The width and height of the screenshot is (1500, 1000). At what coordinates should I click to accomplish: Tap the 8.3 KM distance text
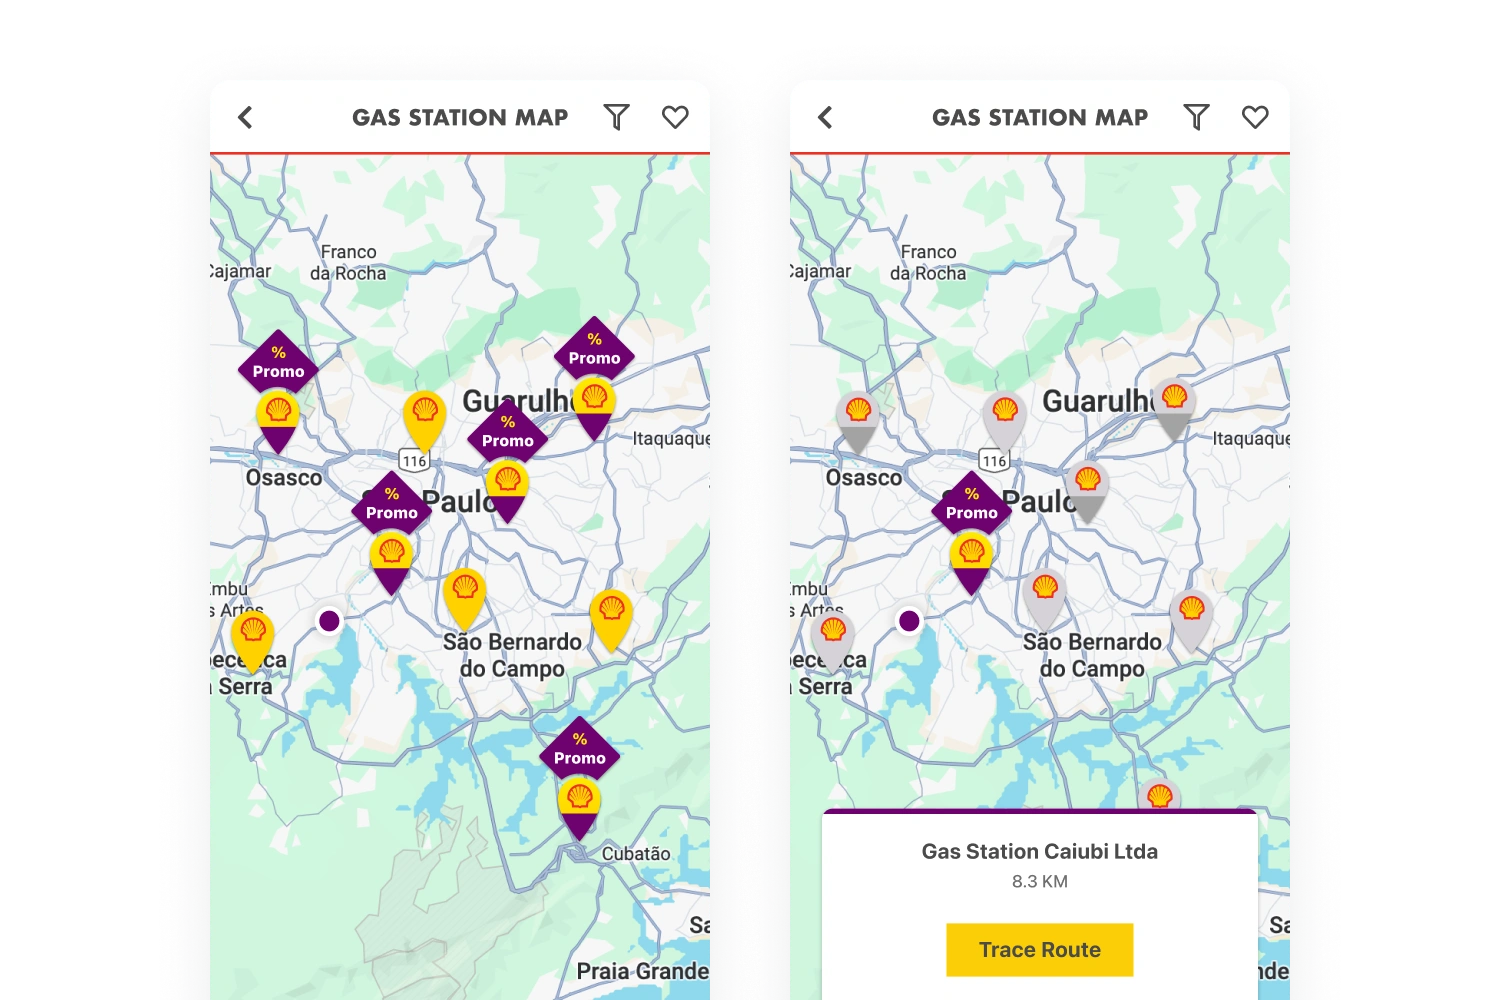[1040, 881]
